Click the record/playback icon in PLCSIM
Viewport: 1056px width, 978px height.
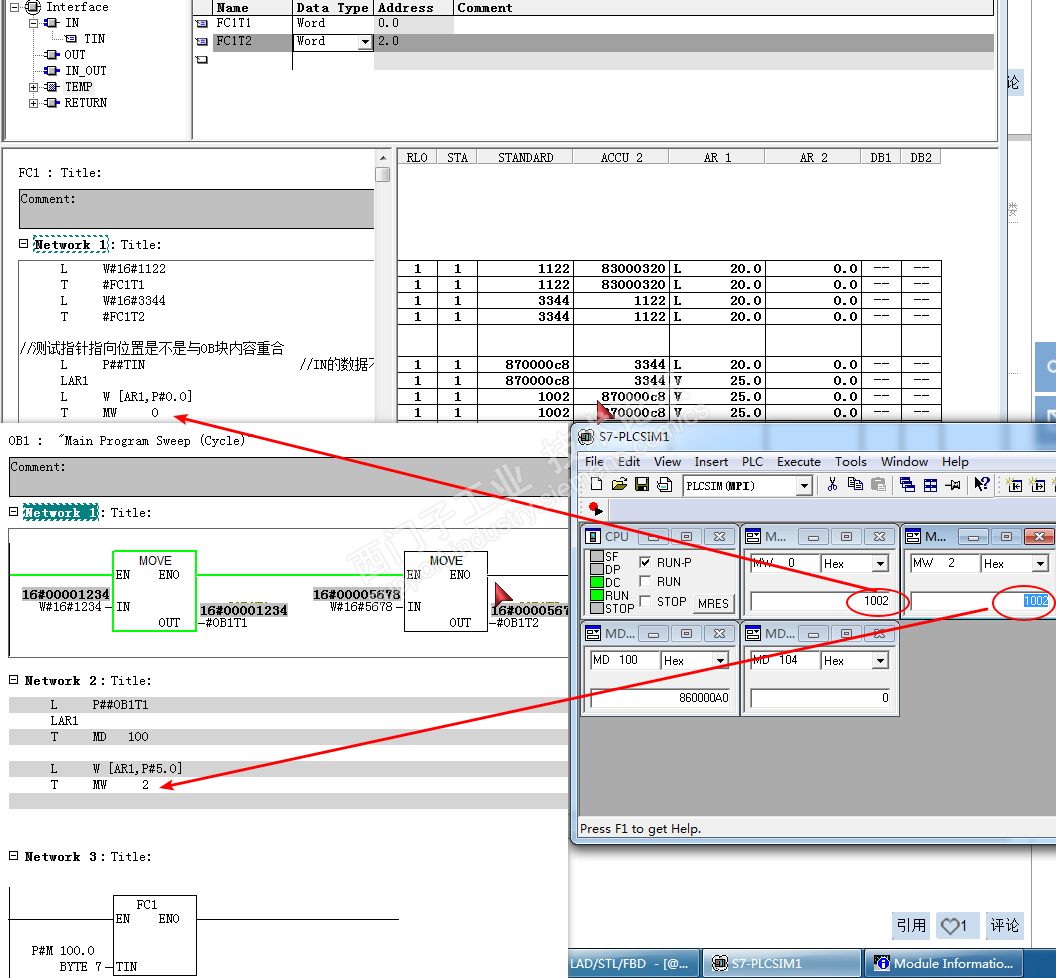(x=595, y=509)
